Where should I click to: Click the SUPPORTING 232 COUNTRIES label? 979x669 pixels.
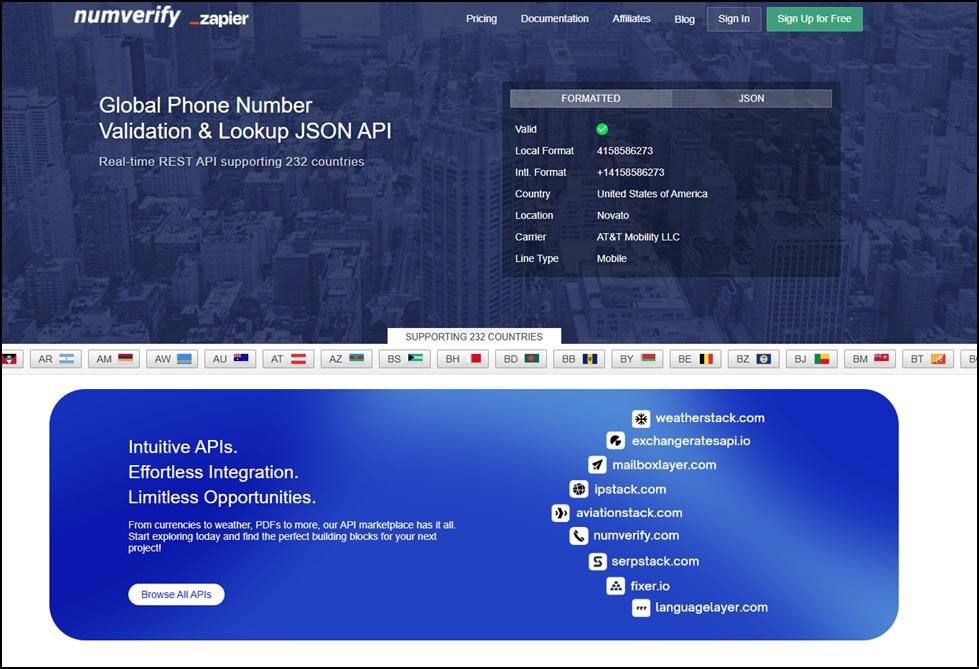tap(474, 336)
